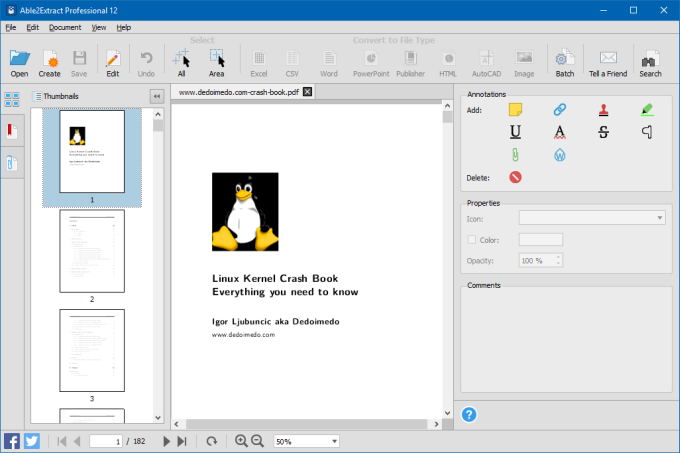680x453 pixels.
Task: Select the highlight annotation tool
Action: 648,110
